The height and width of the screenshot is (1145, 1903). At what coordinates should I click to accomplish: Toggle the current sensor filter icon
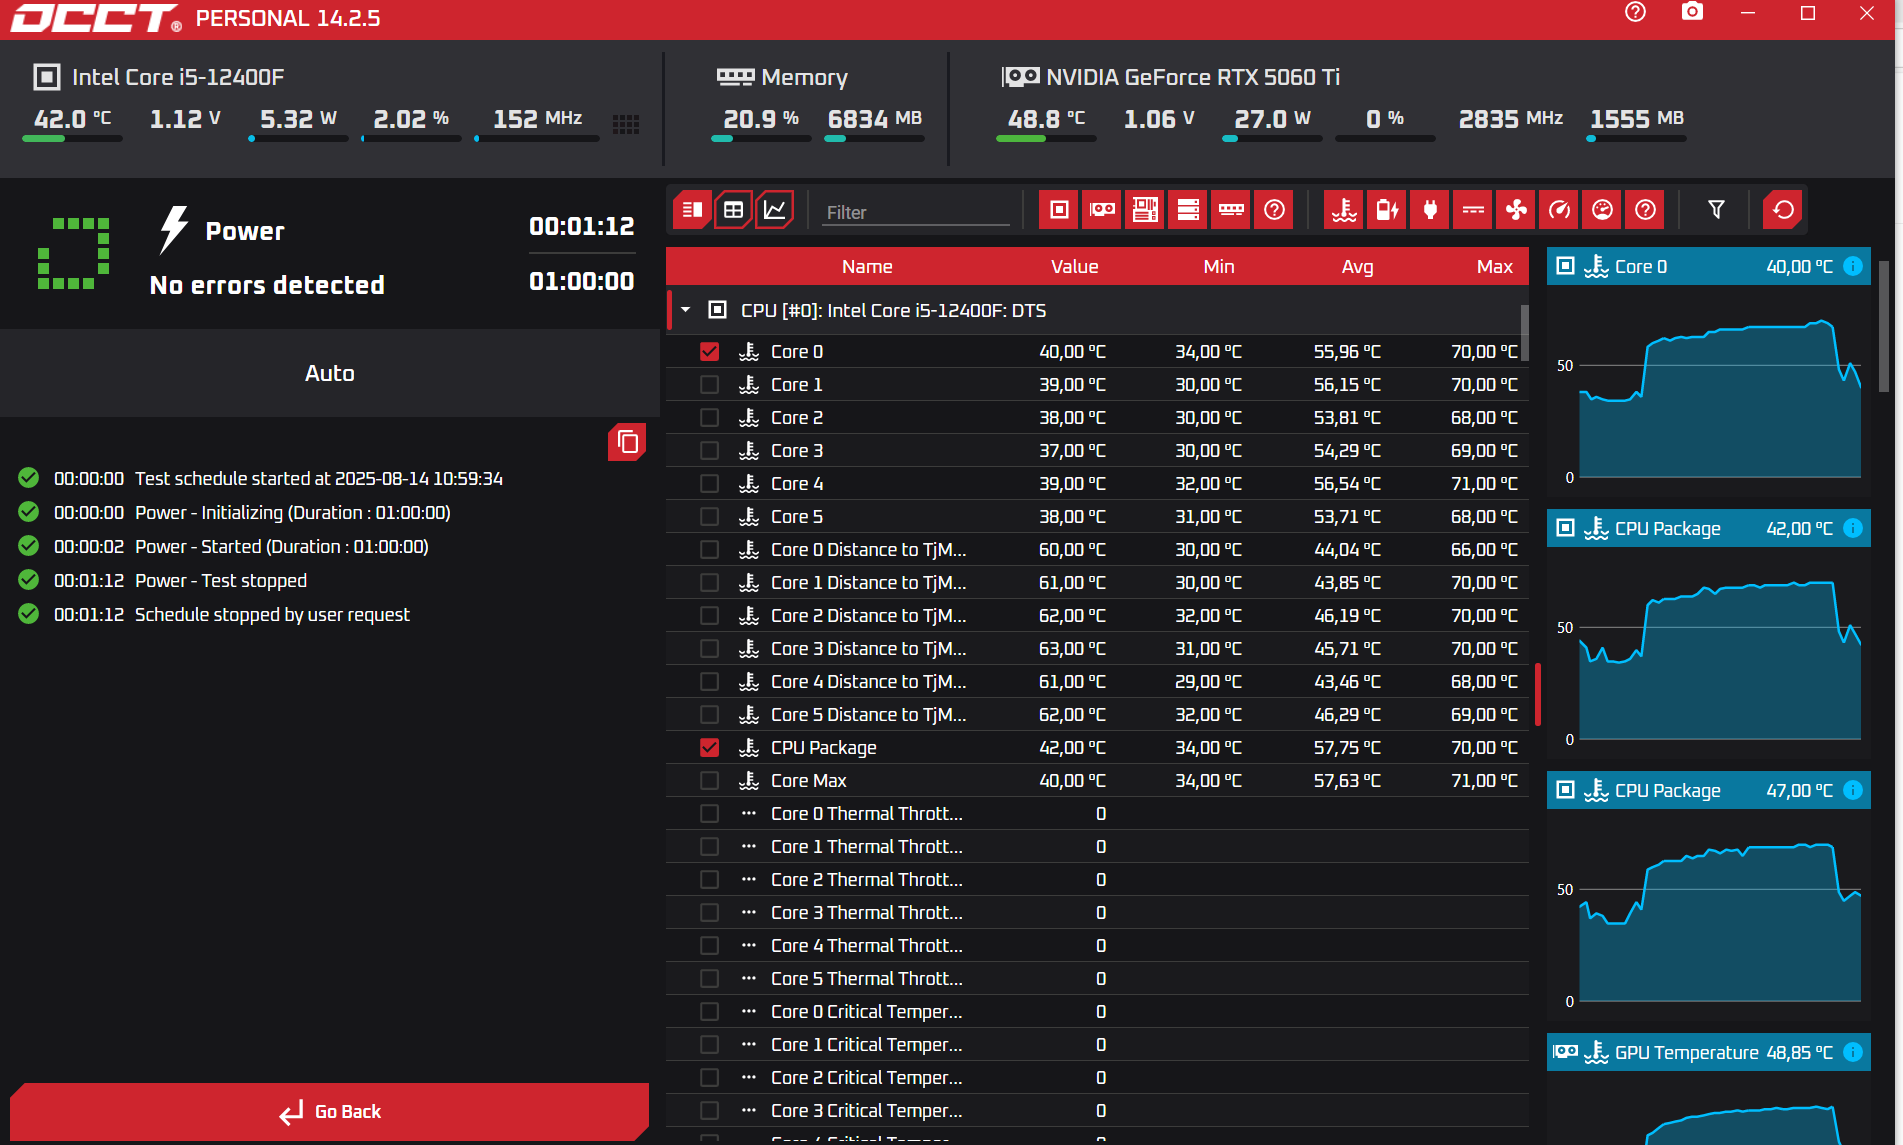(1473, 210)
